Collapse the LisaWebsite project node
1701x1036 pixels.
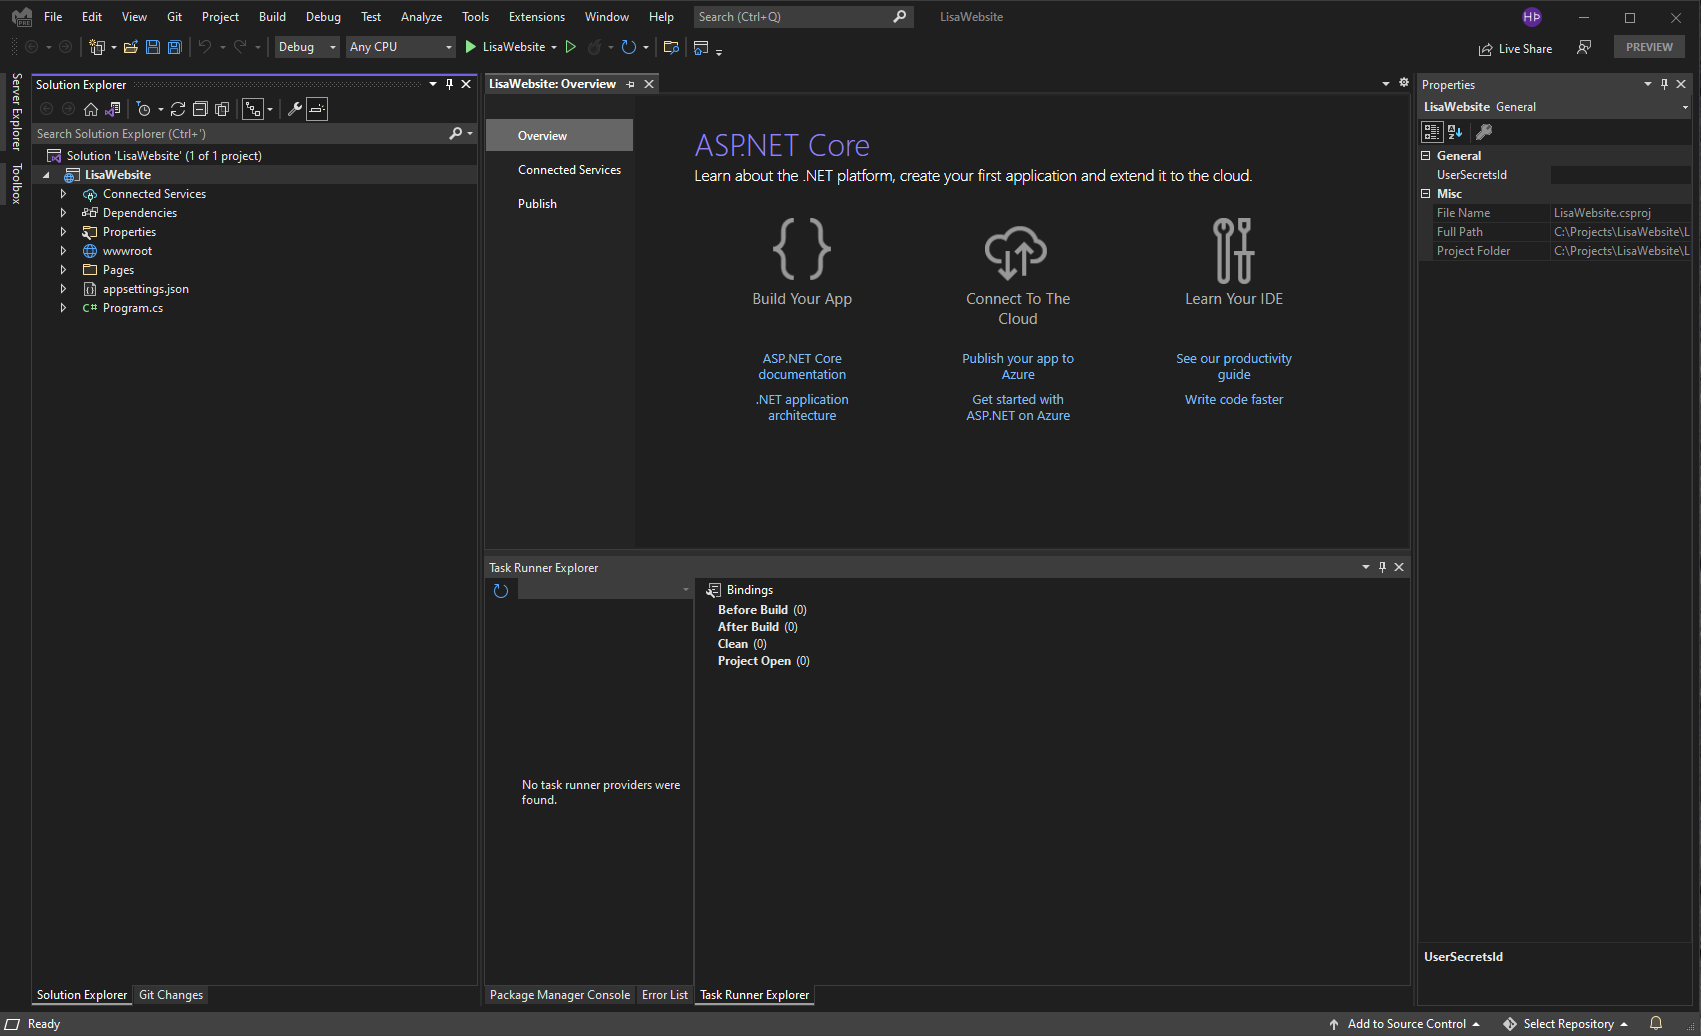tap(46, 175)
